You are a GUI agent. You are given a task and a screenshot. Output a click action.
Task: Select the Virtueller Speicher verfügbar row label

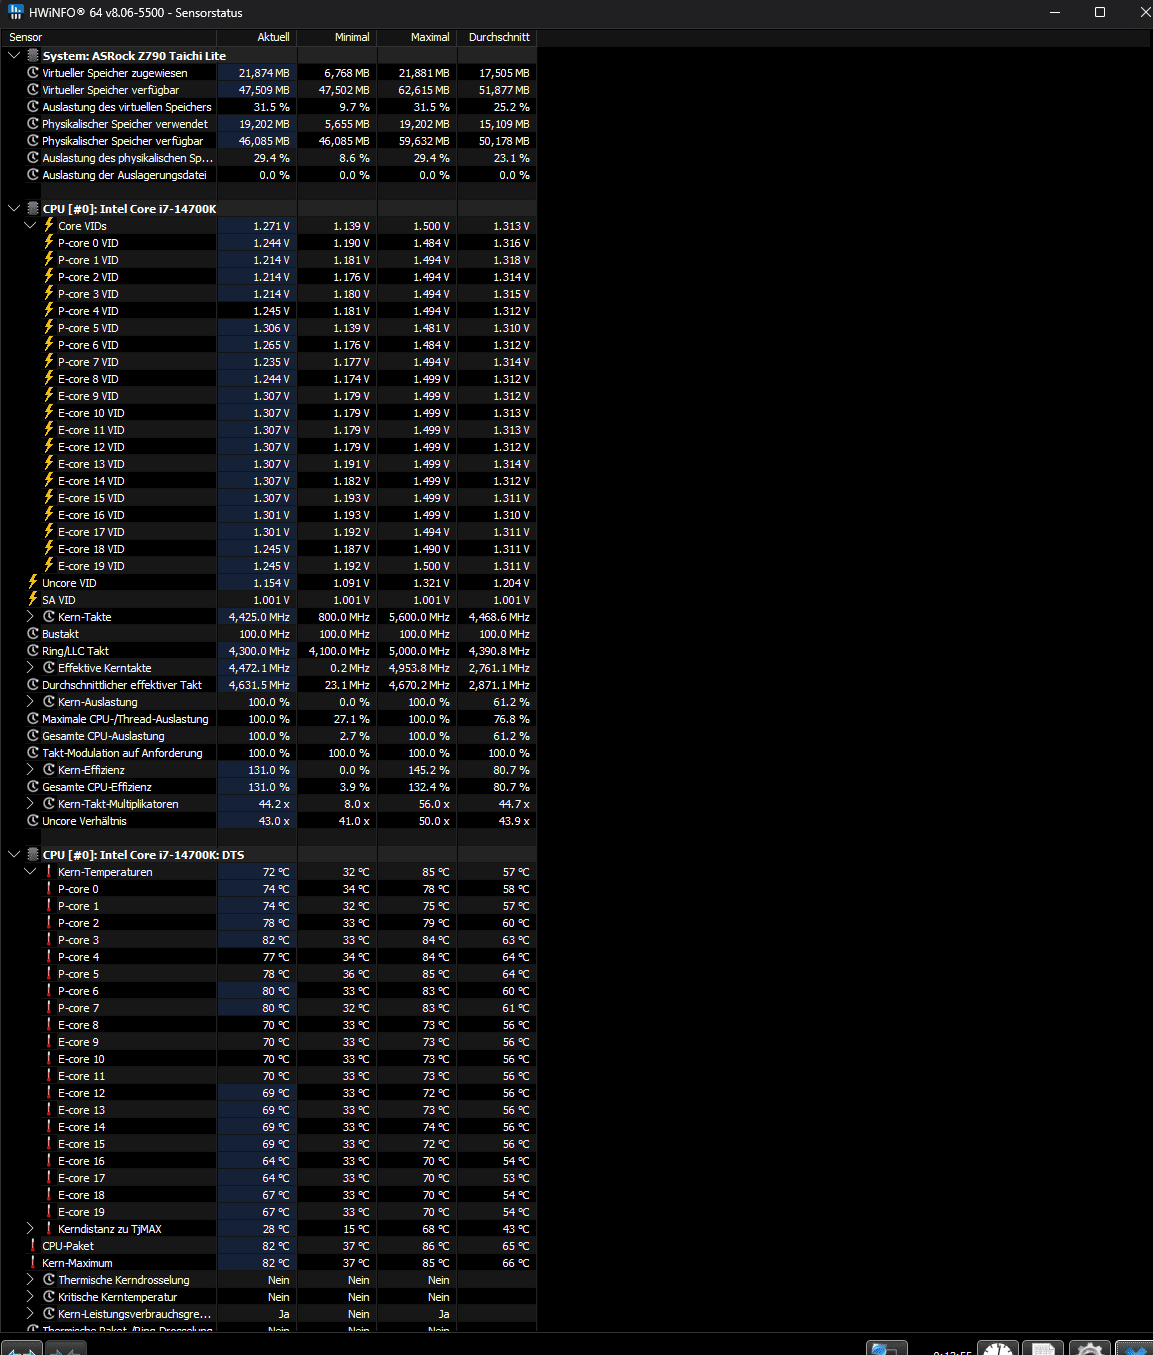pyautogui.click(x=110, y=90)
